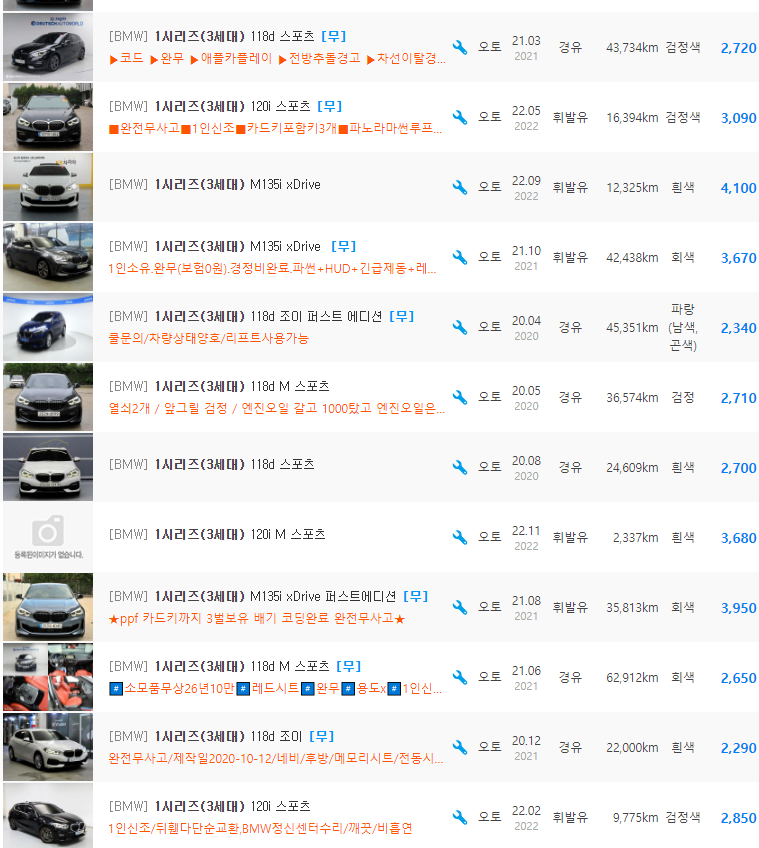759x848 pixels.
Task: Open listing title M135i xDrive with 12,325km
Action: click(x=215, y=184)
